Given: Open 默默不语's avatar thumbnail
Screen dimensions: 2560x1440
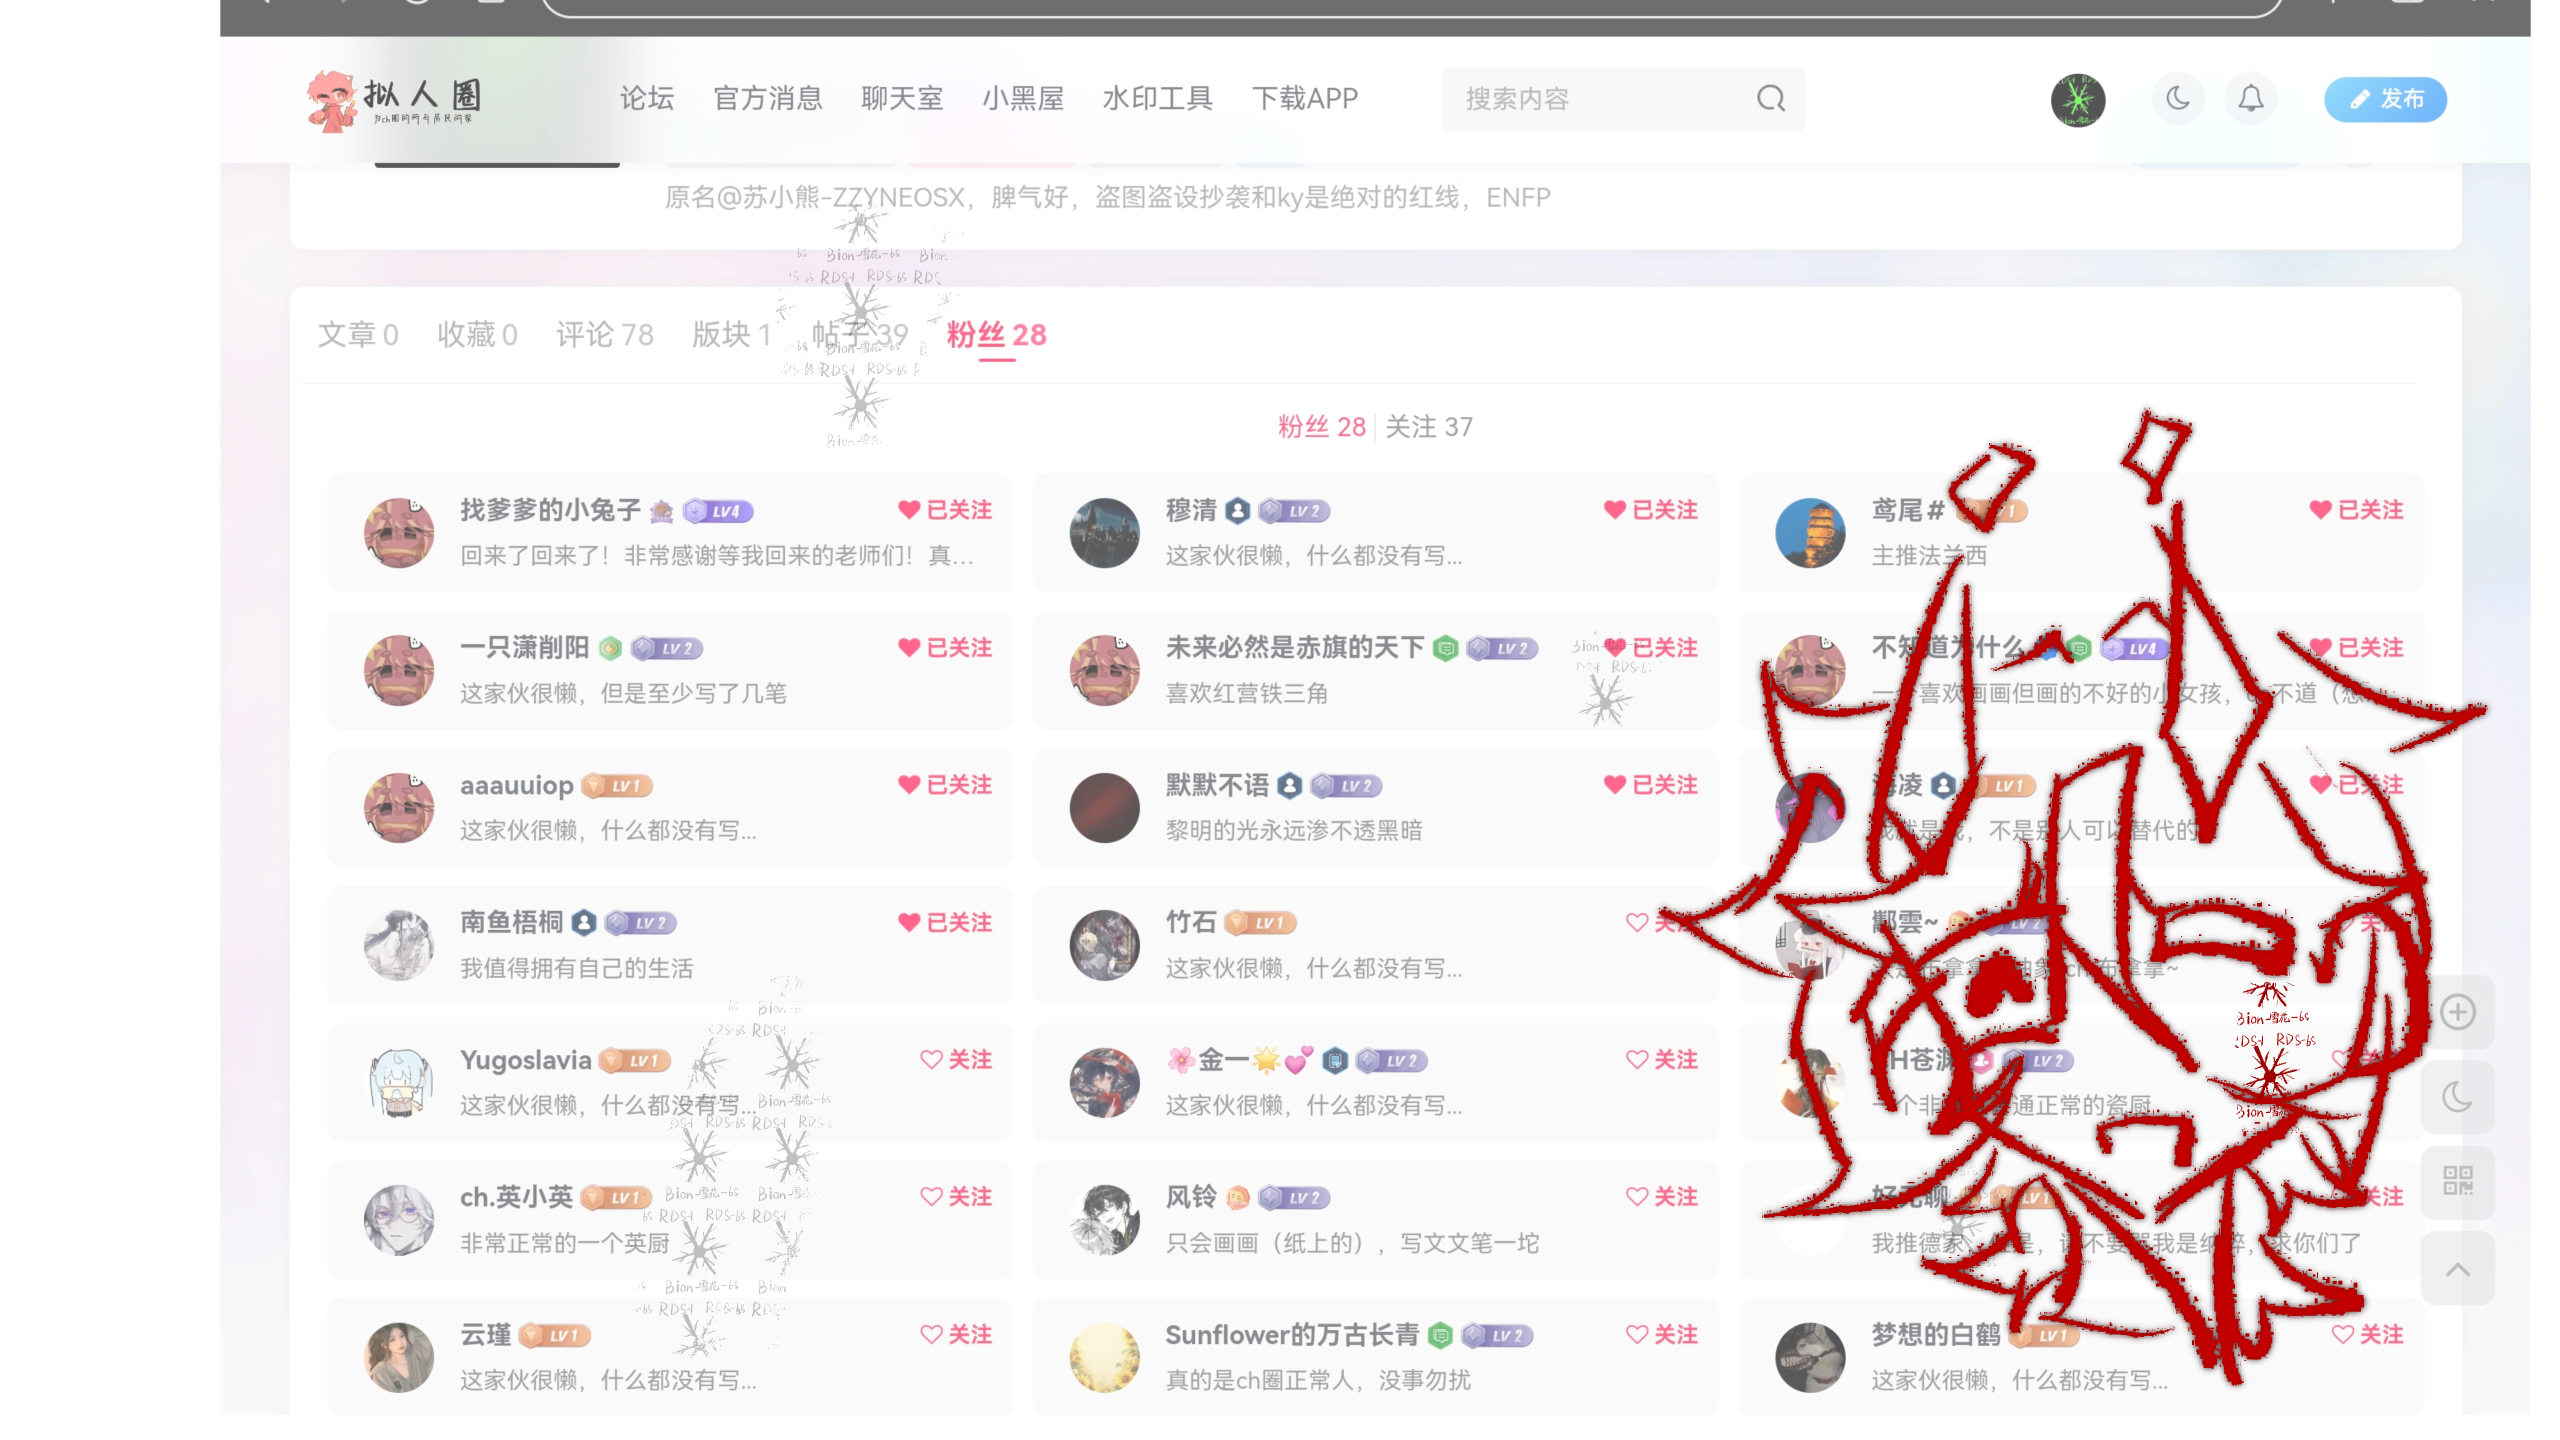Looking at the screenshot, I should pos(1104,808).
